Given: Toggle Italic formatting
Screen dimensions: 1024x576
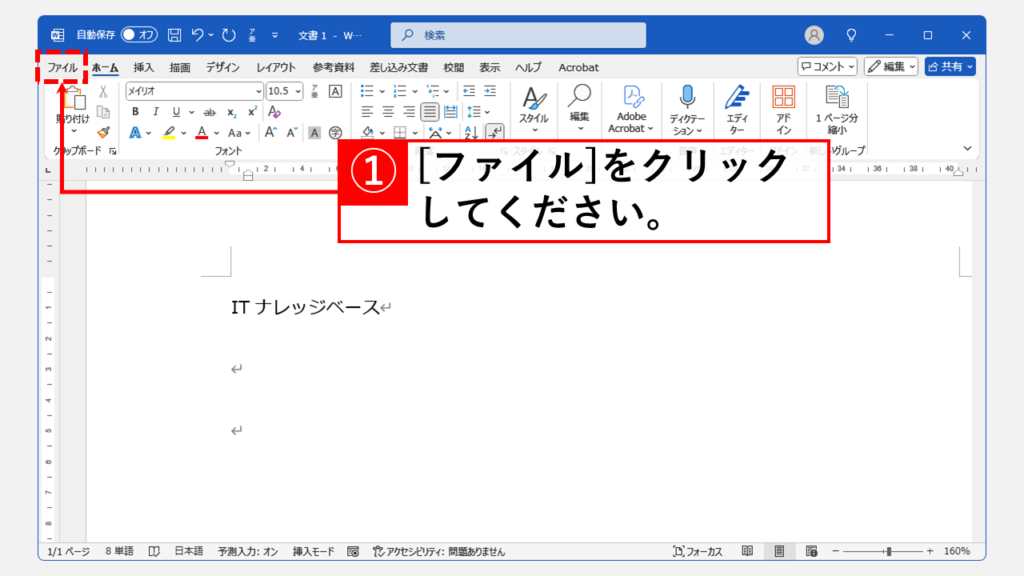Looking at the screenshot, I should tap(155, 112).
